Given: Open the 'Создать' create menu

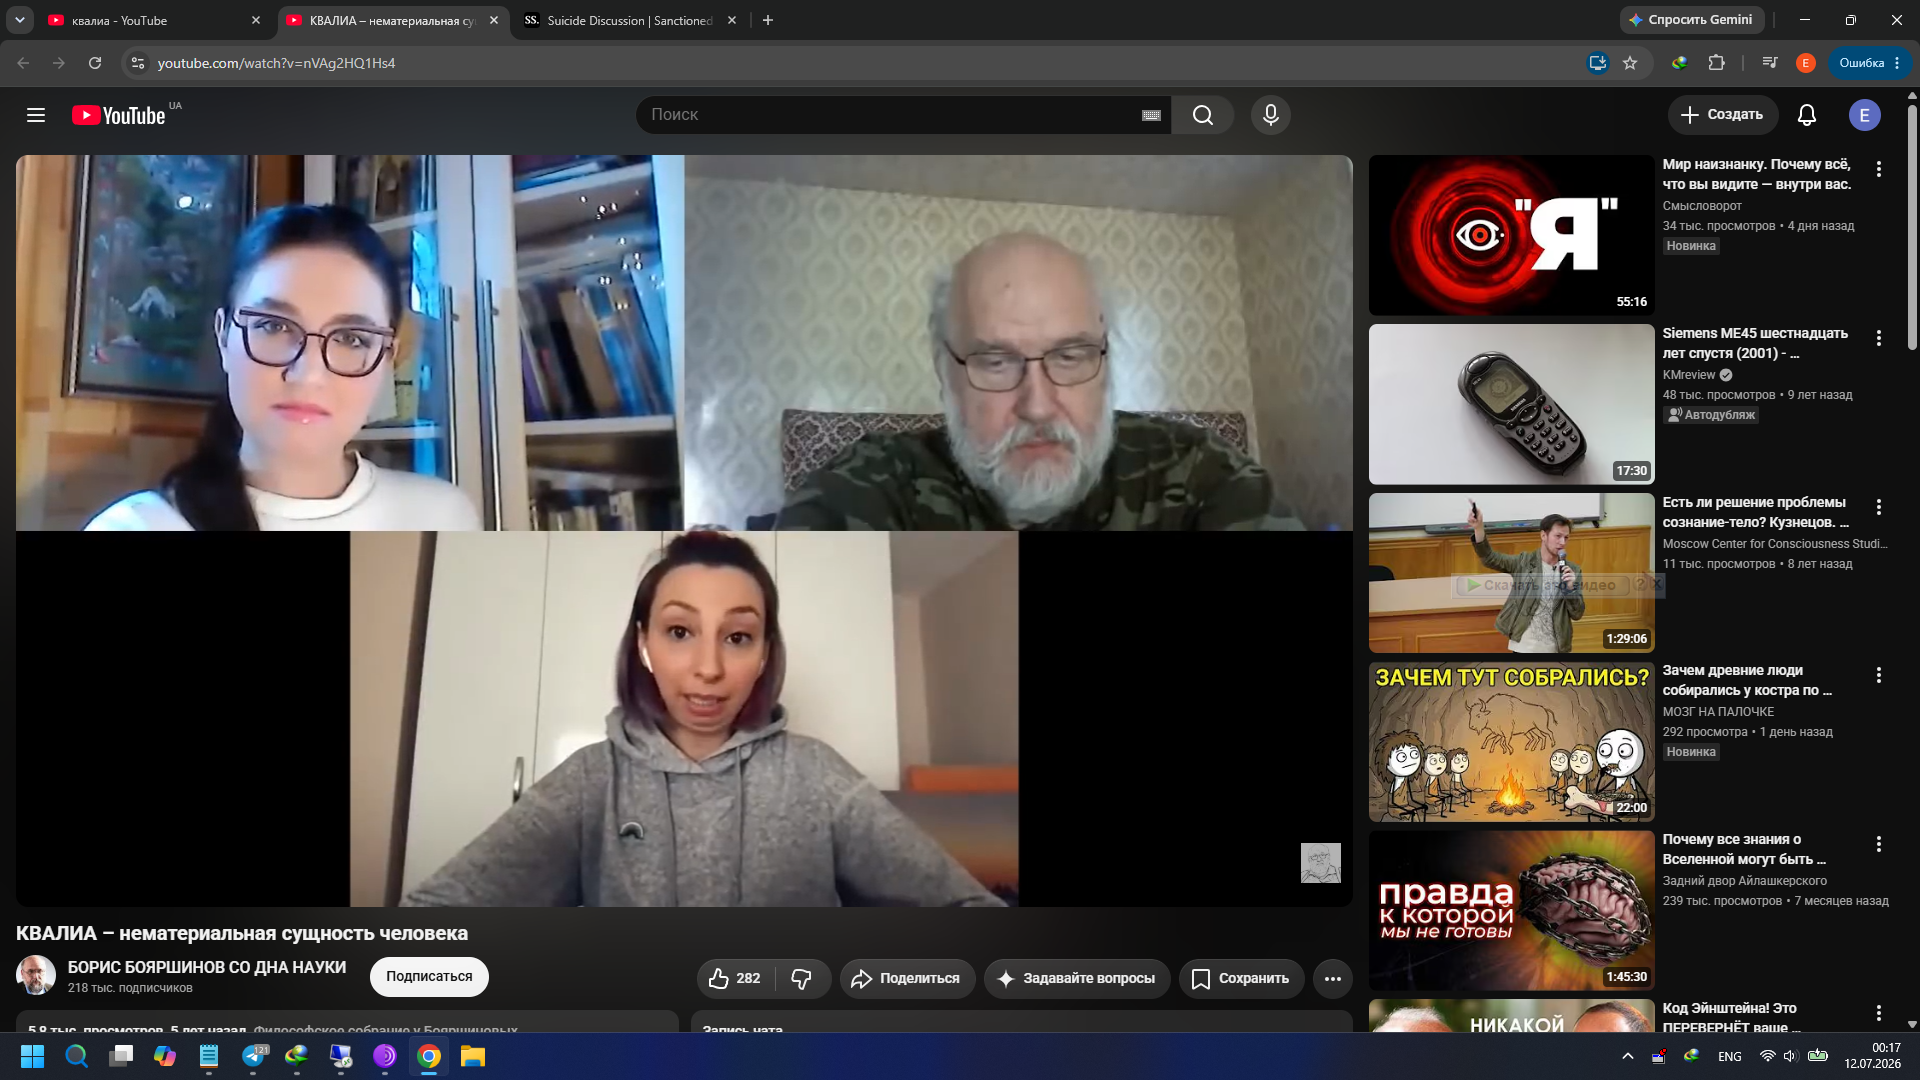Looking at the screenshot, I should (x=1722, y=115).
